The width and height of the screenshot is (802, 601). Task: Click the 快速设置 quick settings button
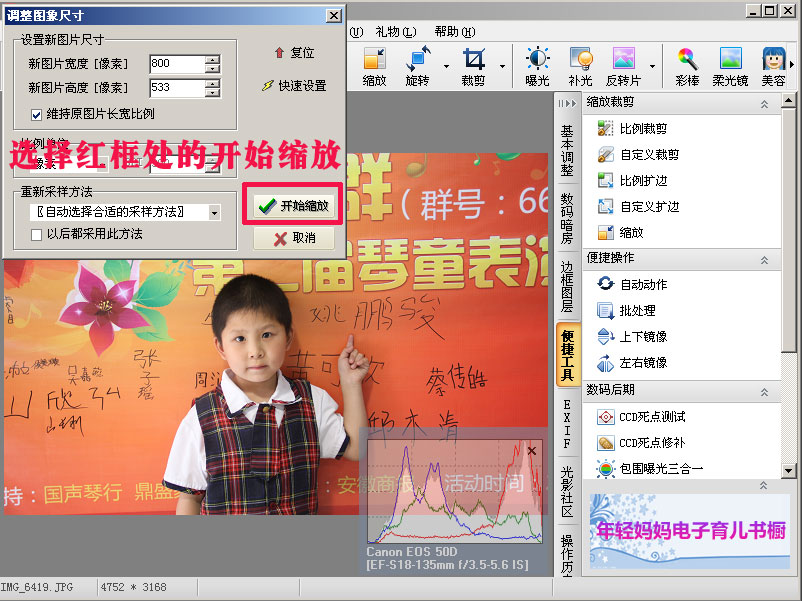[x=294, y=85]
